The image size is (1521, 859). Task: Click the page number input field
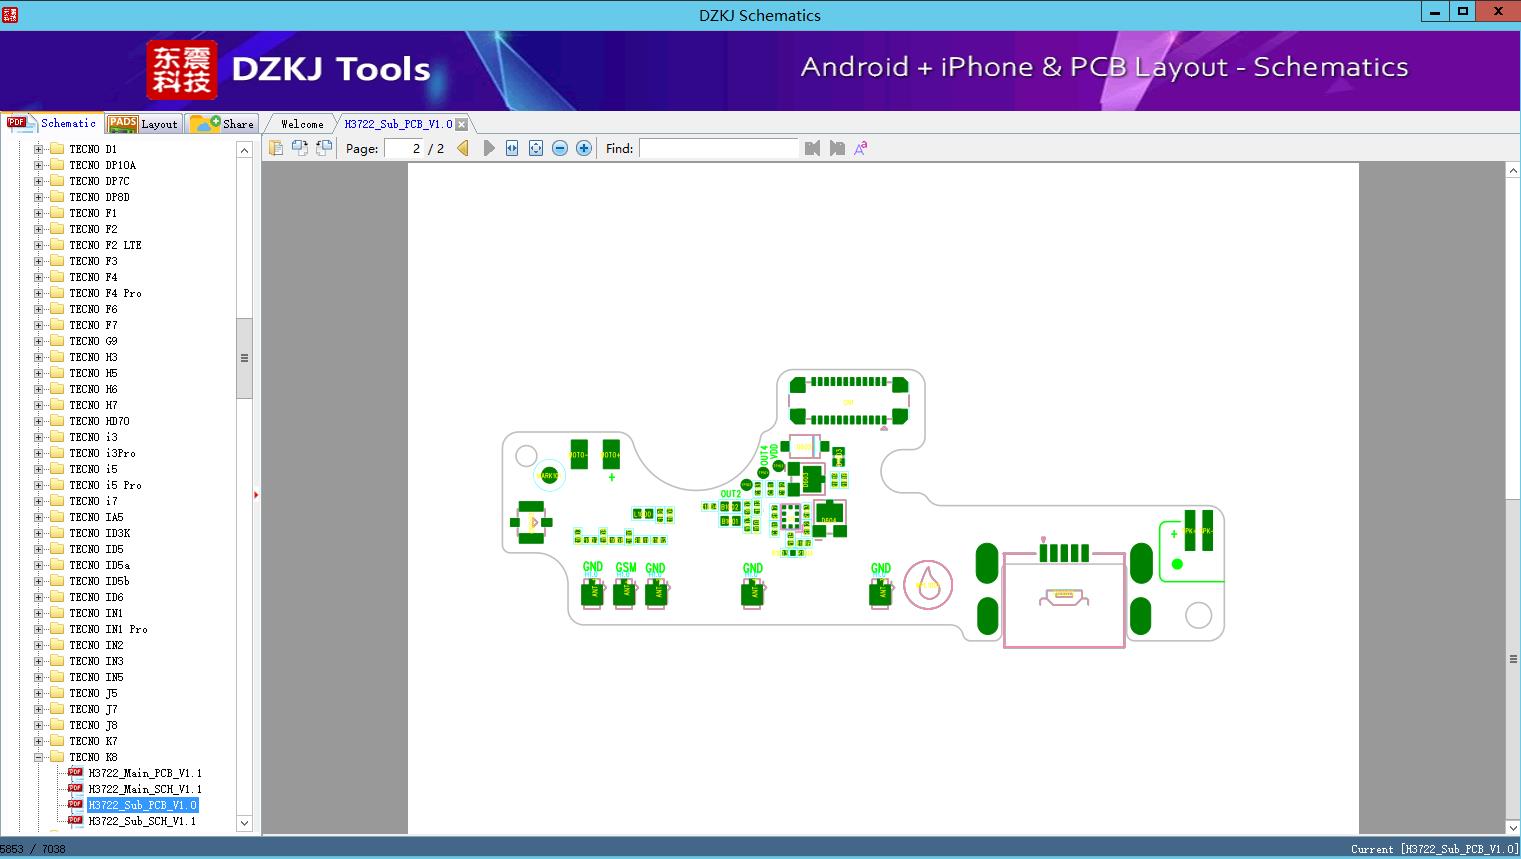(x=403, y=148)
